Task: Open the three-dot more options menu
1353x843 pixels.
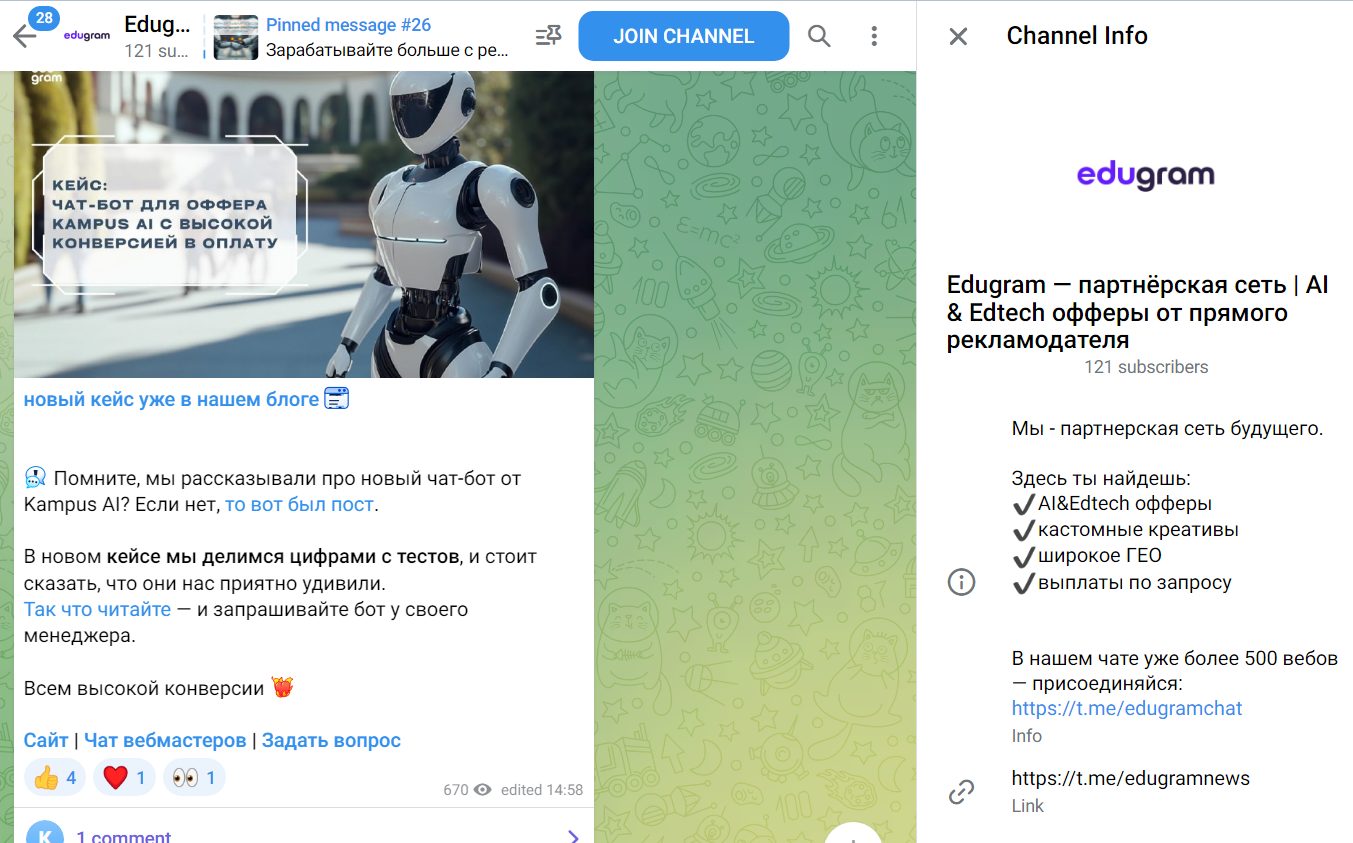Action: click(874, 36)
